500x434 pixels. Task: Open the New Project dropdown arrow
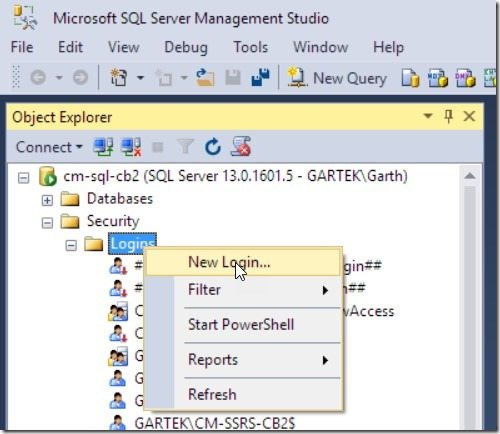140,78
